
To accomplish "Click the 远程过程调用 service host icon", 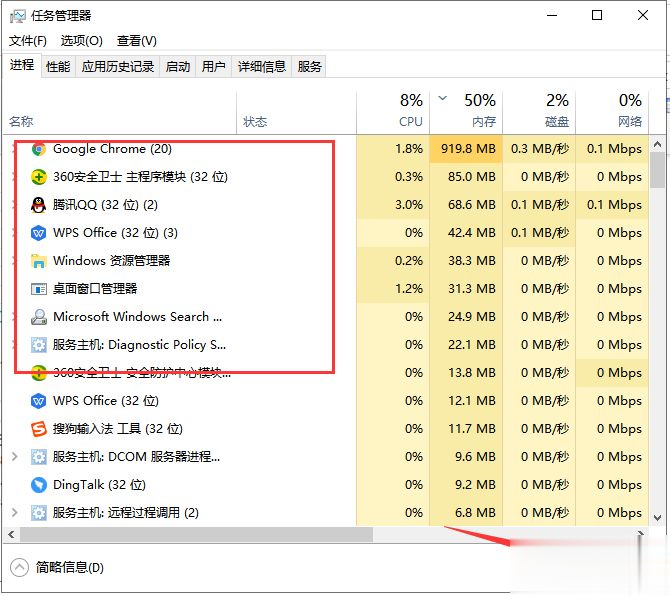I will pos(38,513).
